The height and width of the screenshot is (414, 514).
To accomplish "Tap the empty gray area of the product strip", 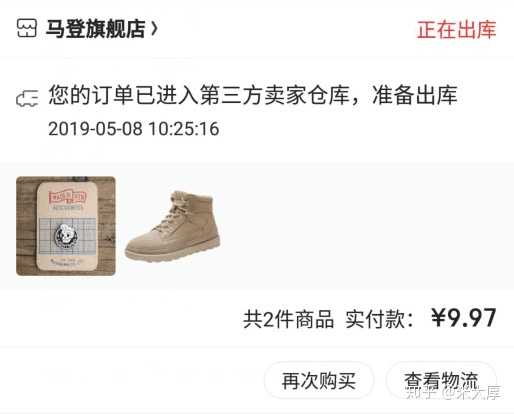I will click(x=367, y=226).
